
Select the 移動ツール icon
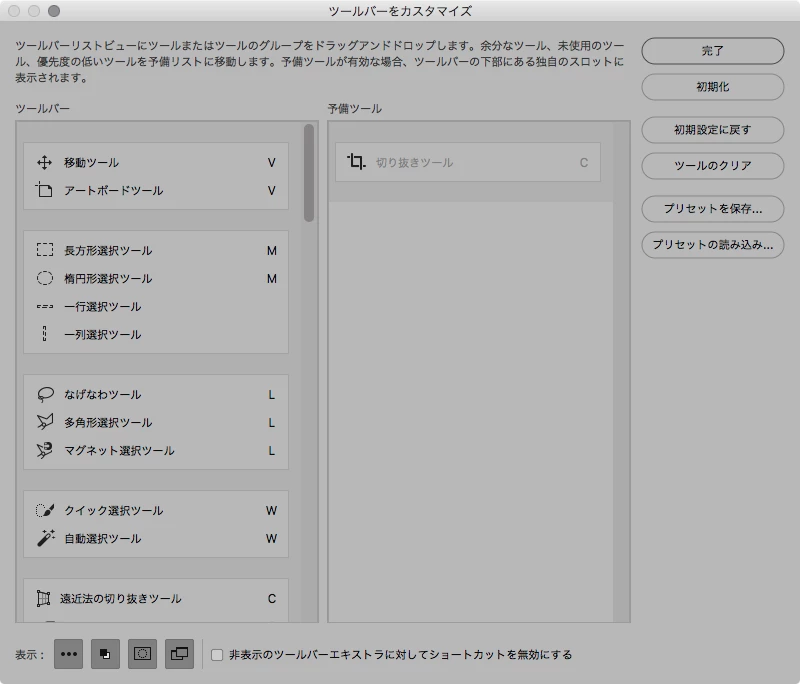click(44, 163)
